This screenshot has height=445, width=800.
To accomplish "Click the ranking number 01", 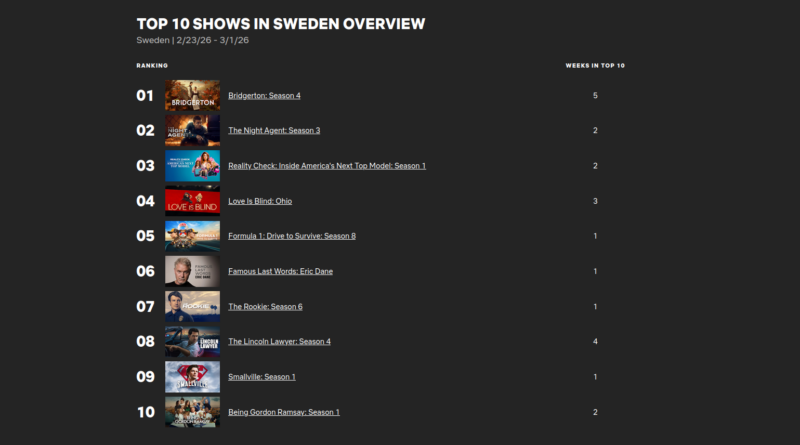I will [x=145, y=95].
